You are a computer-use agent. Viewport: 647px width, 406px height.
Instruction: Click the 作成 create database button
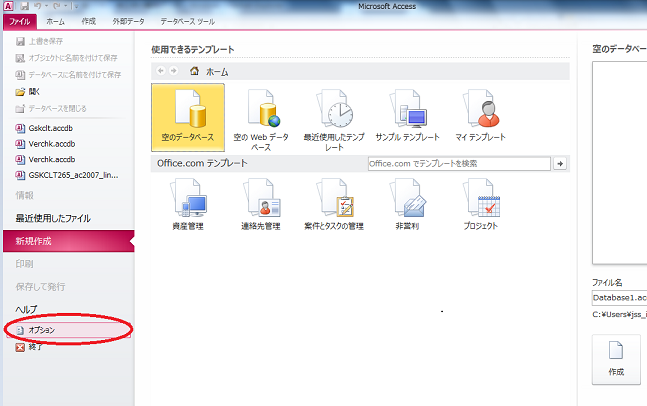click(616, 359)
